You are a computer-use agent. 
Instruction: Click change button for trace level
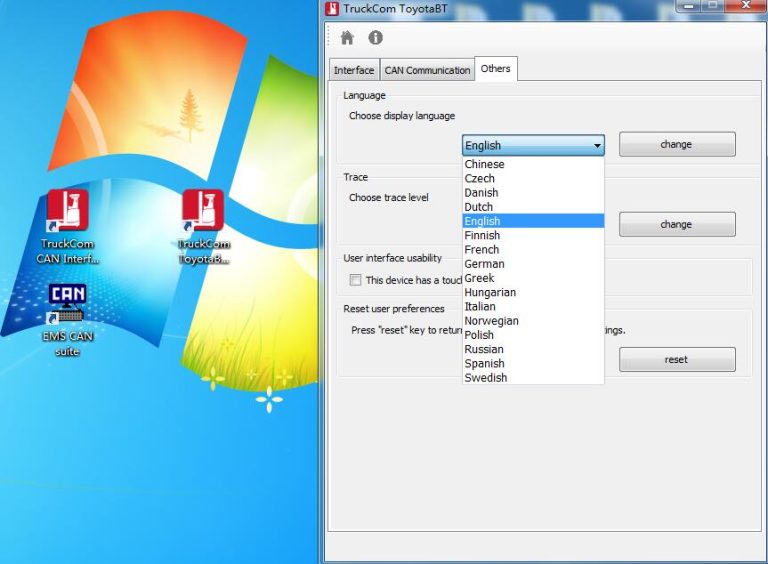pos(677,224)
